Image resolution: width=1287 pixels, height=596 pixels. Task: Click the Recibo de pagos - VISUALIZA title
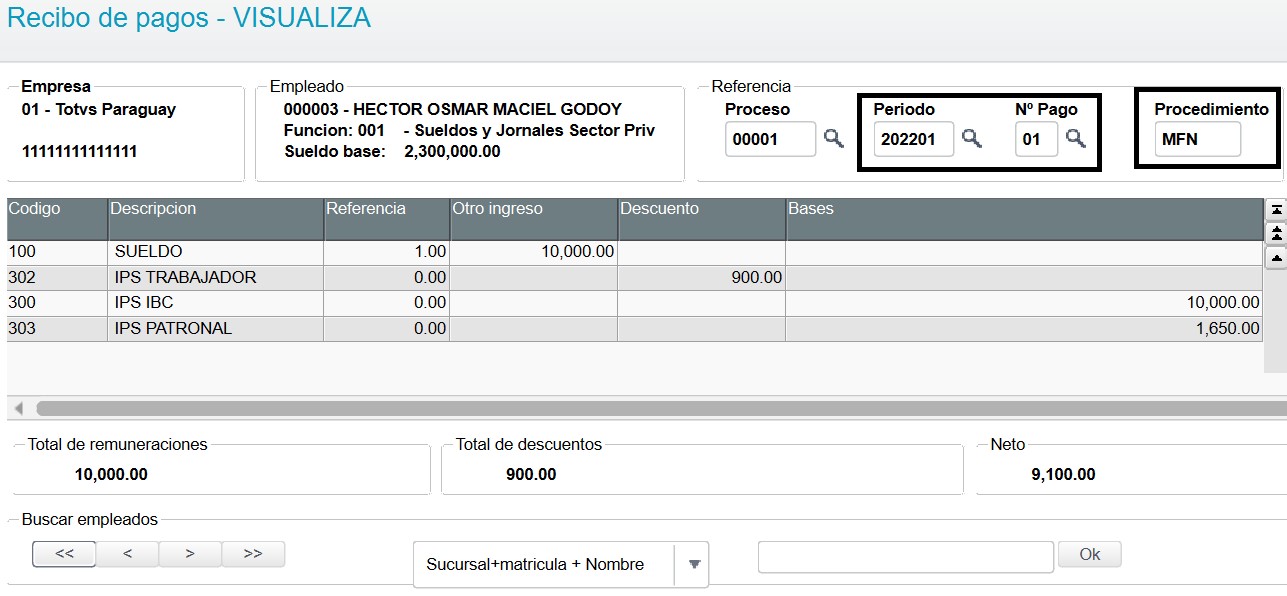click(189, 18)
